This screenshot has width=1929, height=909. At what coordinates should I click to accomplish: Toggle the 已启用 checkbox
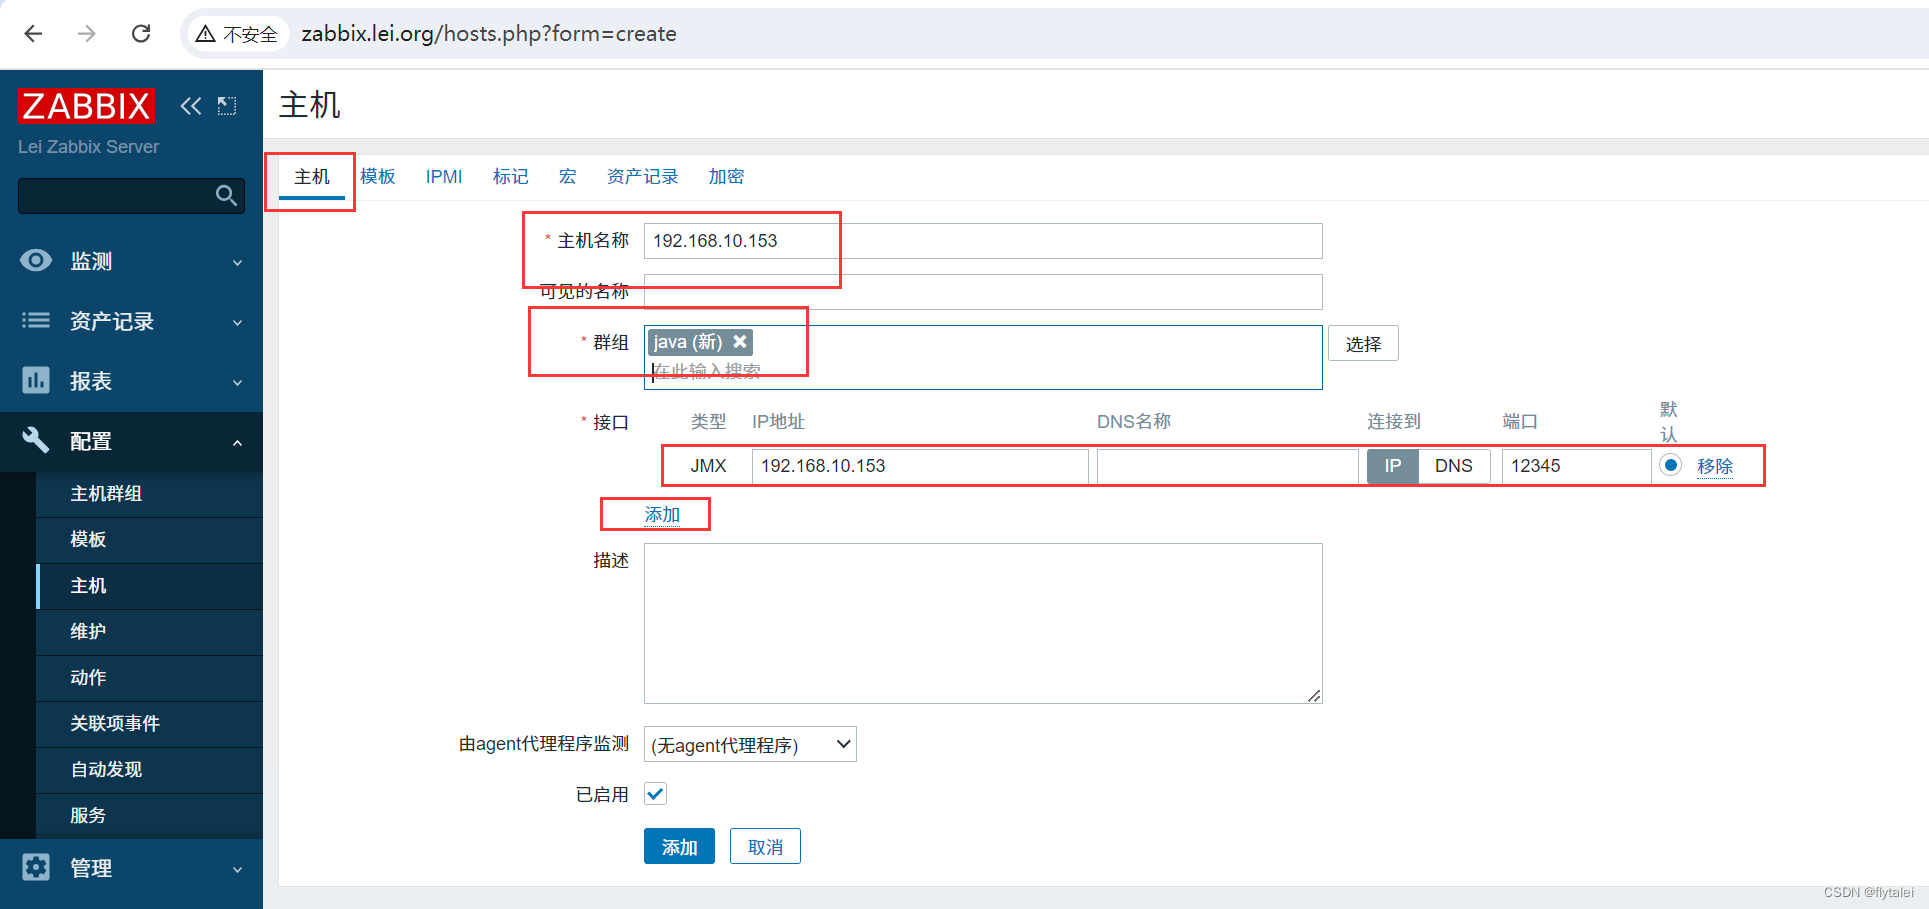point(655,794)
